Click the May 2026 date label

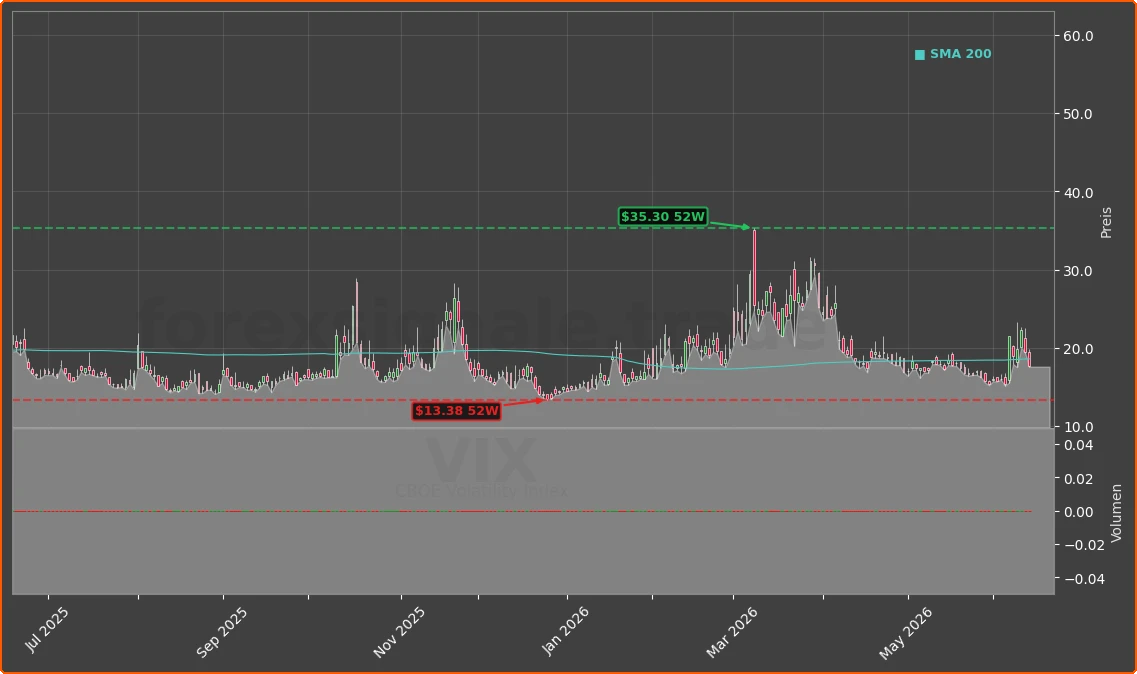(x=906, y=633)
